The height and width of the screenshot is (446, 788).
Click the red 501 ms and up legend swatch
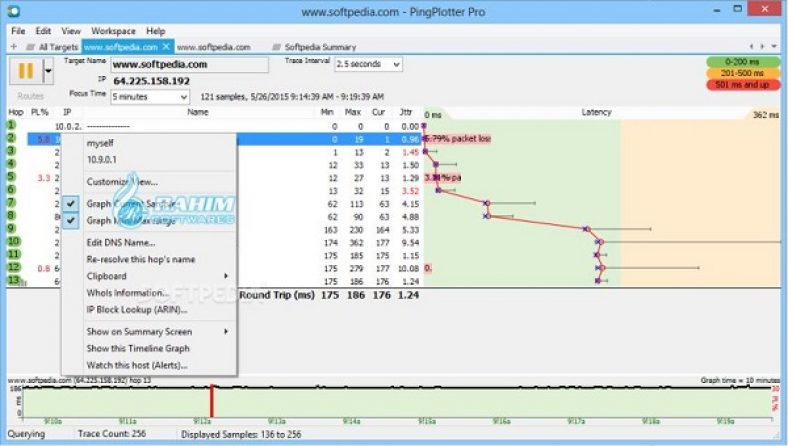(742, 85)
